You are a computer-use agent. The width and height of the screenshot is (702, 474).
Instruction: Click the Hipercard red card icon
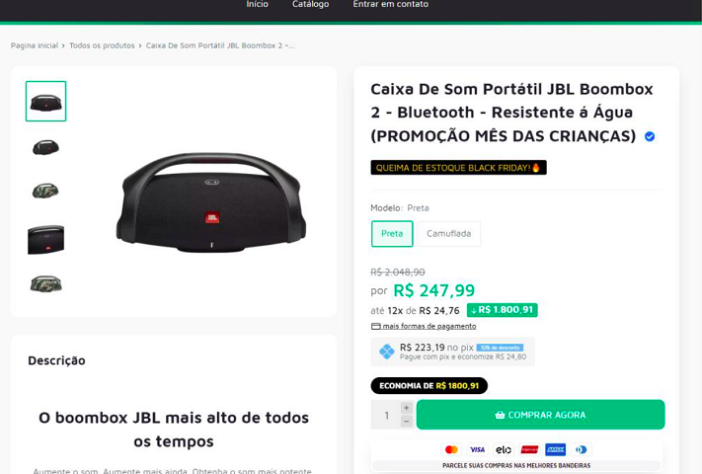click(529, 449)
